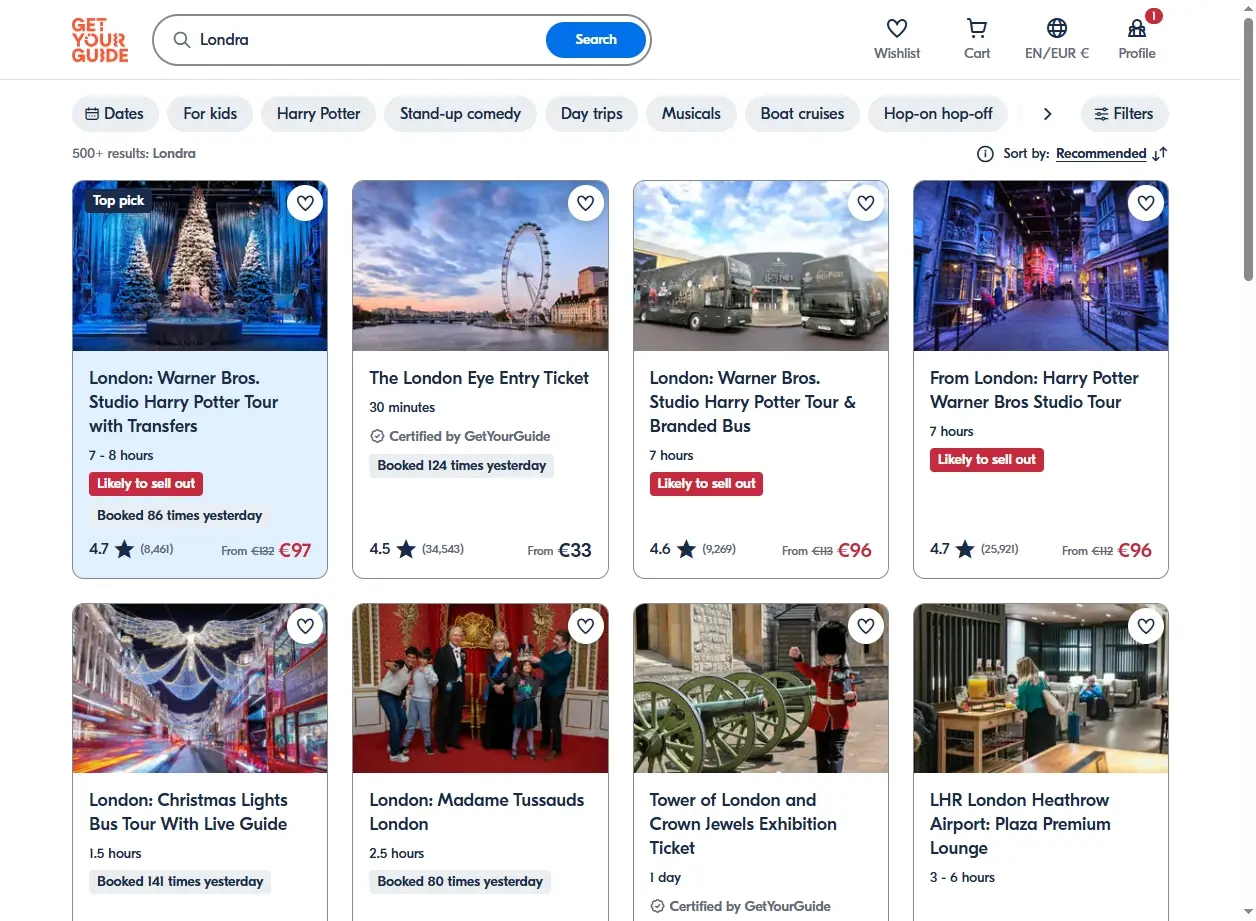Viewport: 1256px width, 921px height.
Task: Click the airport lounge thumbnail
Action: pyautogui.click(x=1041, y=688)
